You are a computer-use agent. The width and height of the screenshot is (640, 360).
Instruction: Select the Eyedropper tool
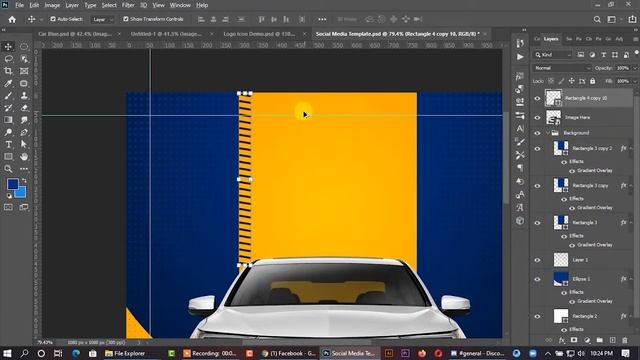[x=8, y=83]
